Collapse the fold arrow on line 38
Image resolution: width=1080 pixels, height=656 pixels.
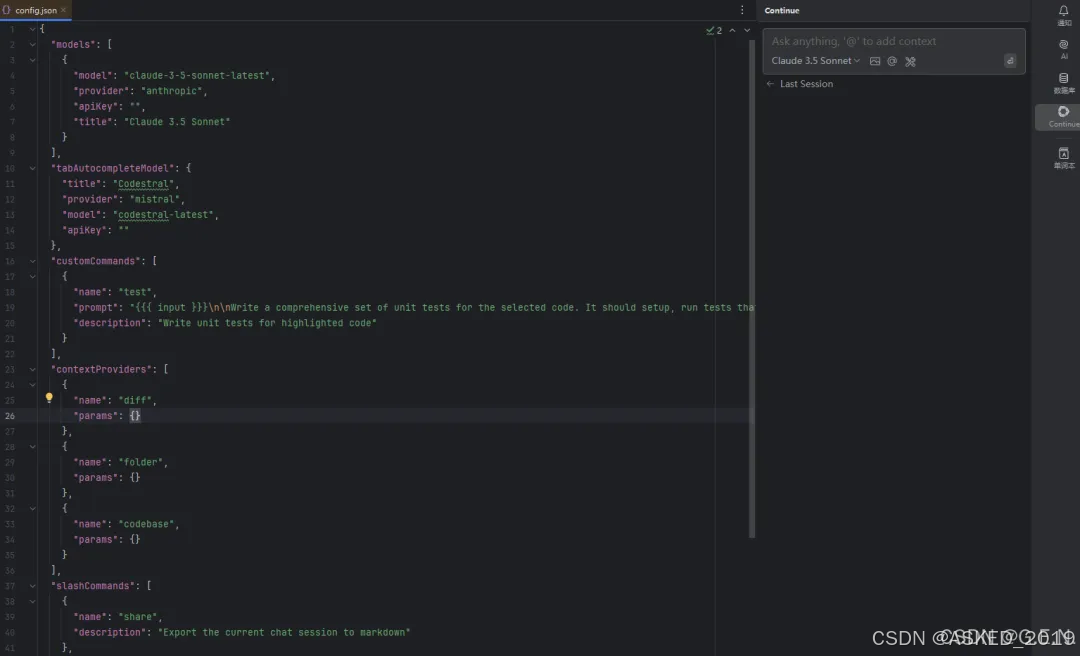32,601
